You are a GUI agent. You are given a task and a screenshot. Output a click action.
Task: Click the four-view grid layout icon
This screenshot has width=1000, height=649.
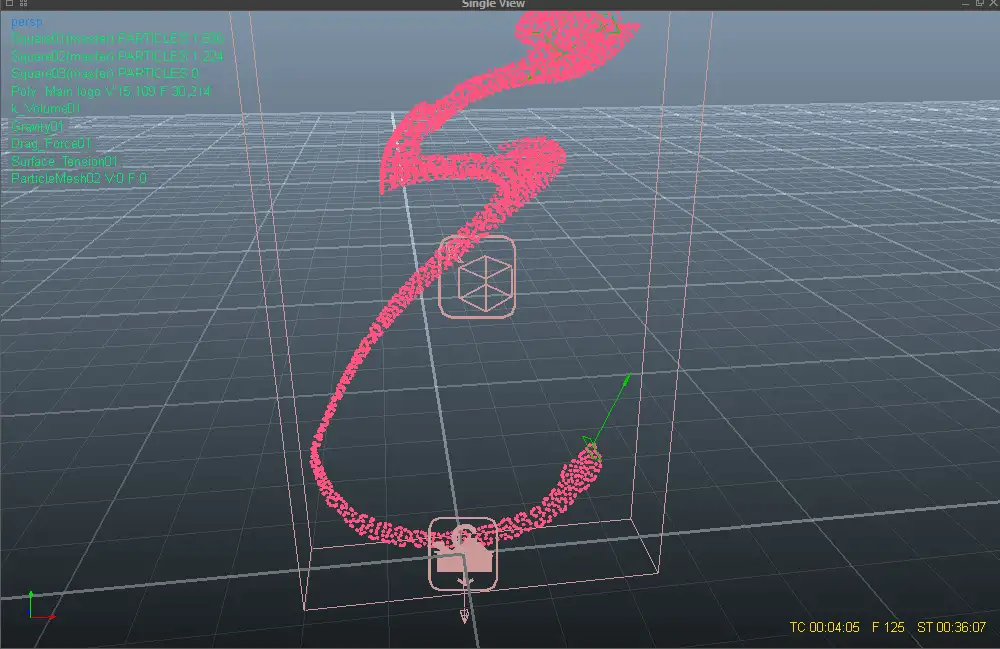pyautogui.click(x=24, y=3)
